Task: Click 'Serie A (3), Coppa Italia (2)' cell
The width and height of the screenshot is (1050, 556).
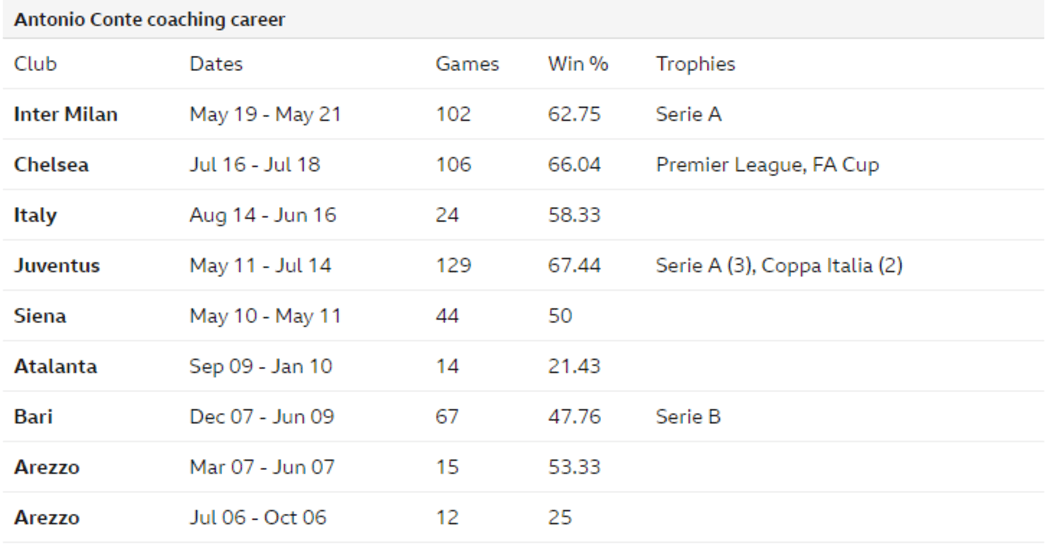Action: pos(779,266)
